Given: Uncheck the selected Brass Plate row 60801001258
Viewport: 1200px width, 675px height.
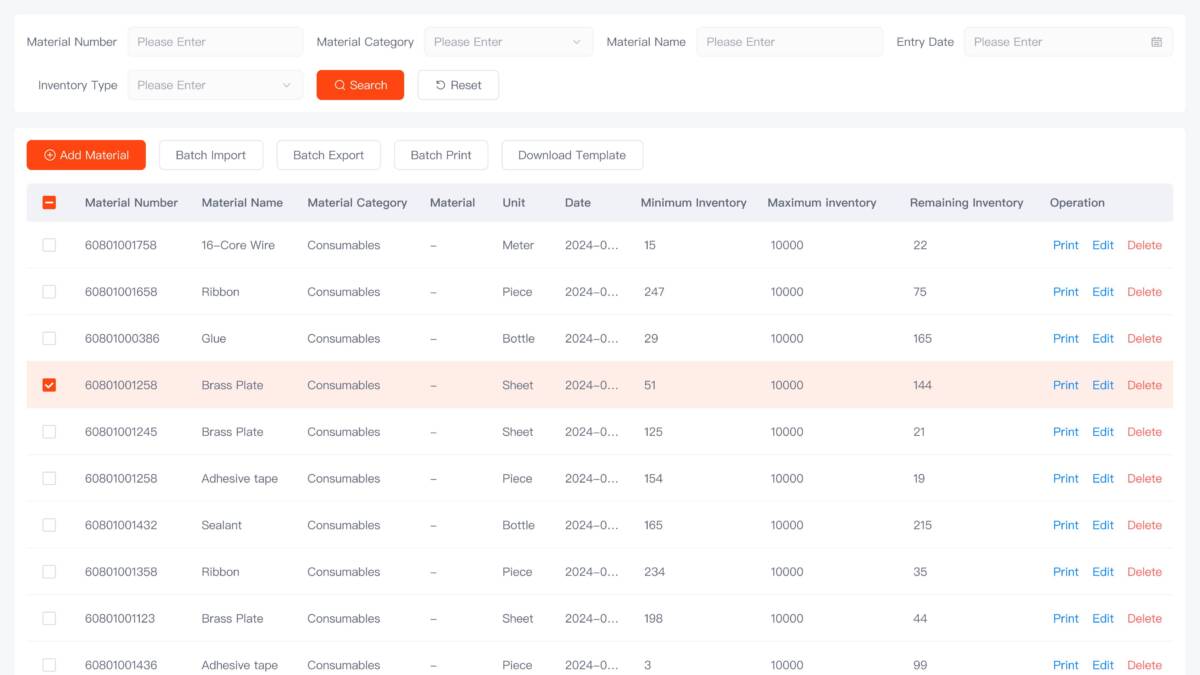Looking at the screenshot, I should [x=49, y=385].
